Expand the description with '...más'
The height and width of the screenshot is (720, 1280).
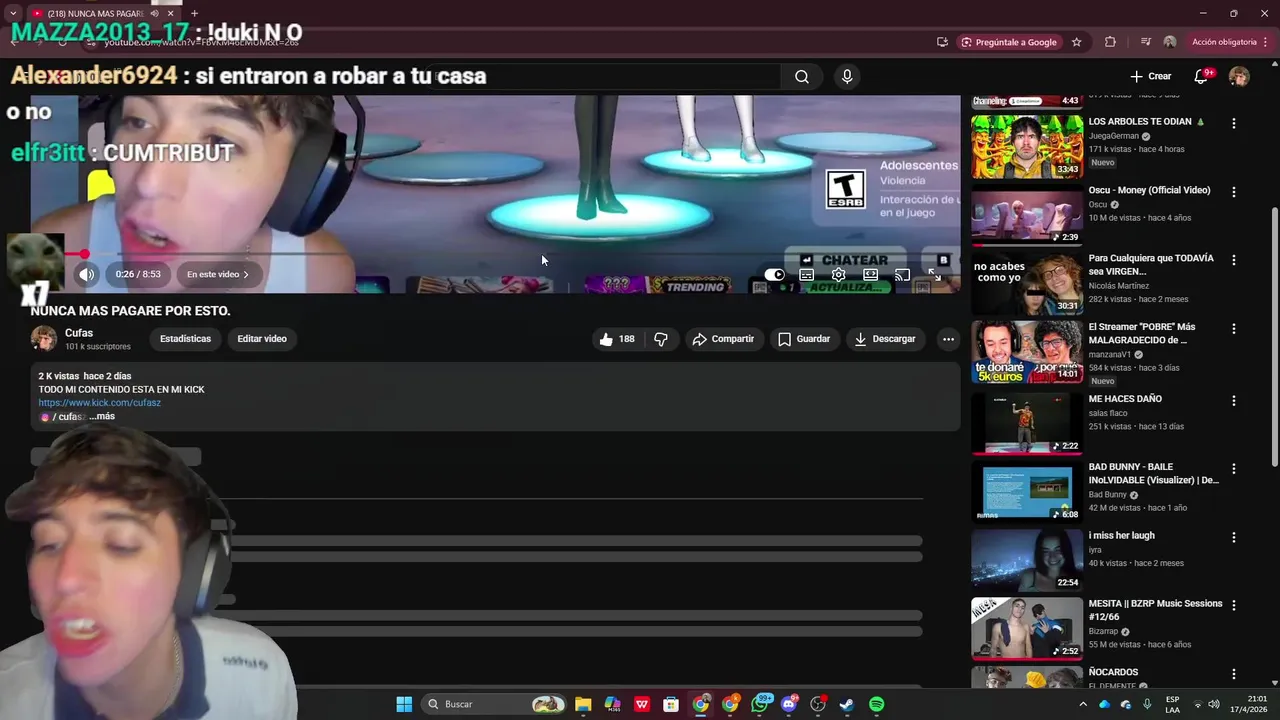[102, 416]
